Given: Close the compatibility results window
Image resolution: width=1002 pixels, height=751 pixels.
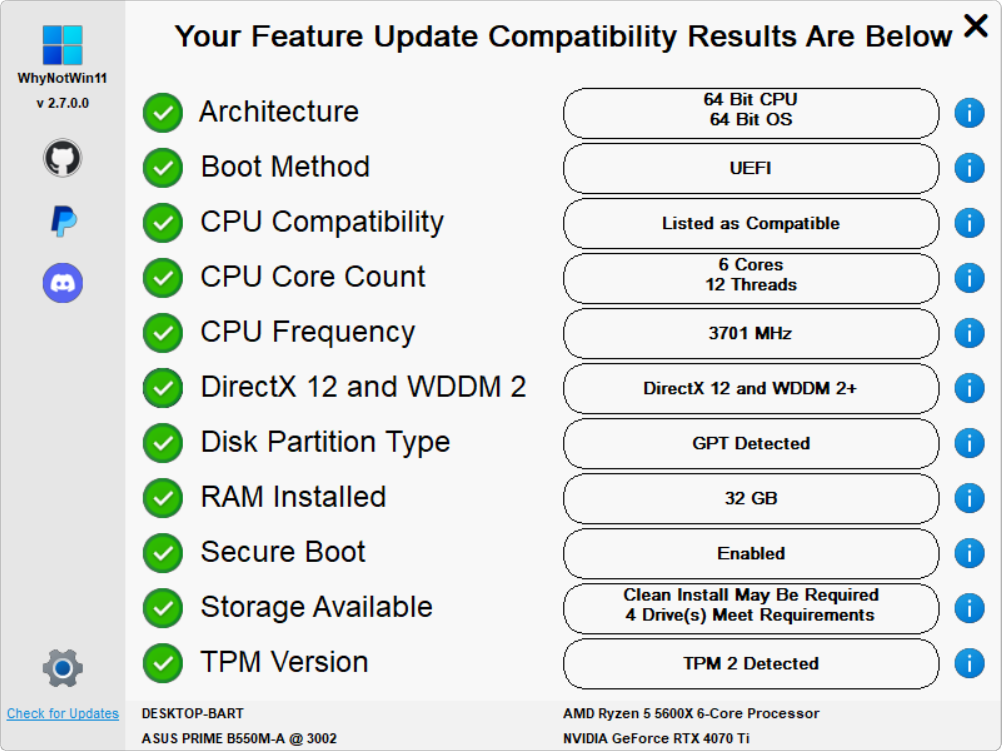Looking at the screenshot, I should (x=975, y=26).
